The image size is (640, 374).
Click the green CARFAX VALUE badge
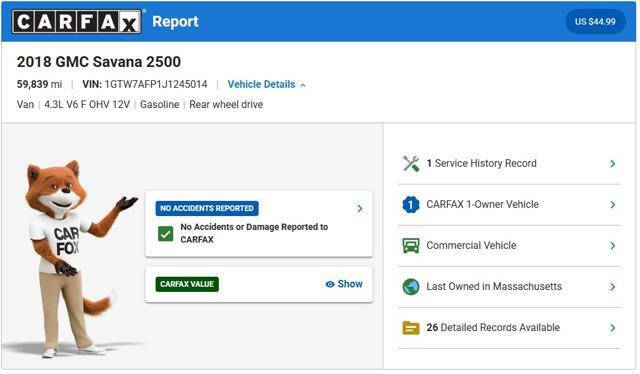pyautogui.click(x=187, y=284)
